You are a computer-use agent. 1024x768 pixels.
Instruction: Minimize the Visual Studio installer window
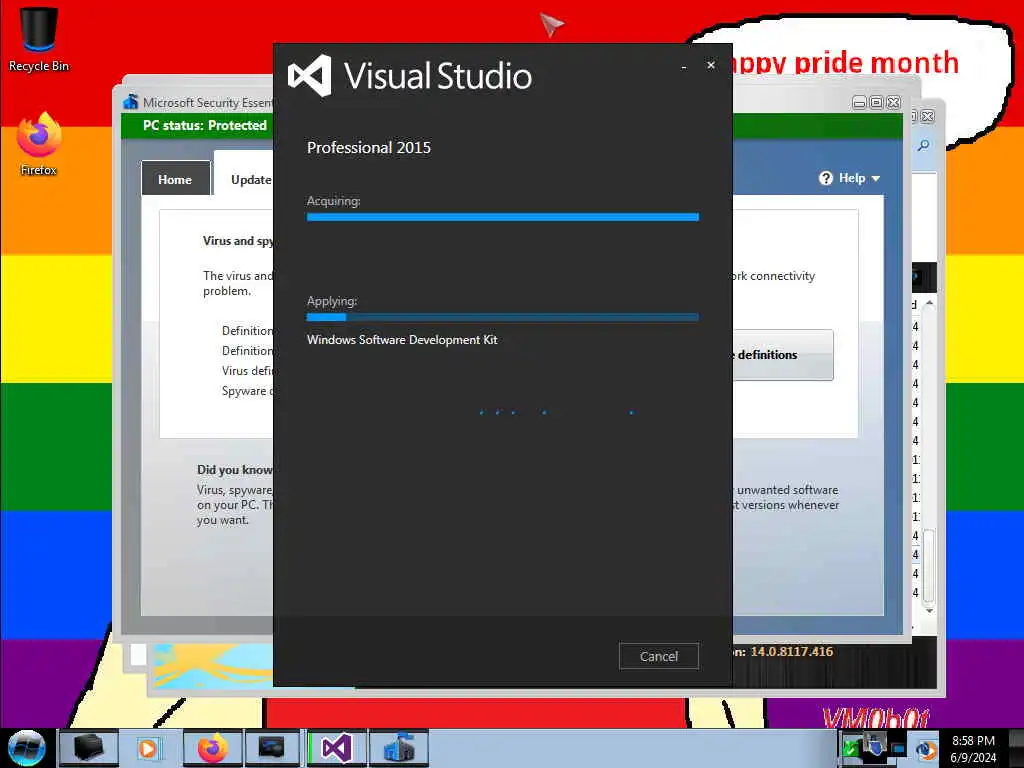click(683, 67)
